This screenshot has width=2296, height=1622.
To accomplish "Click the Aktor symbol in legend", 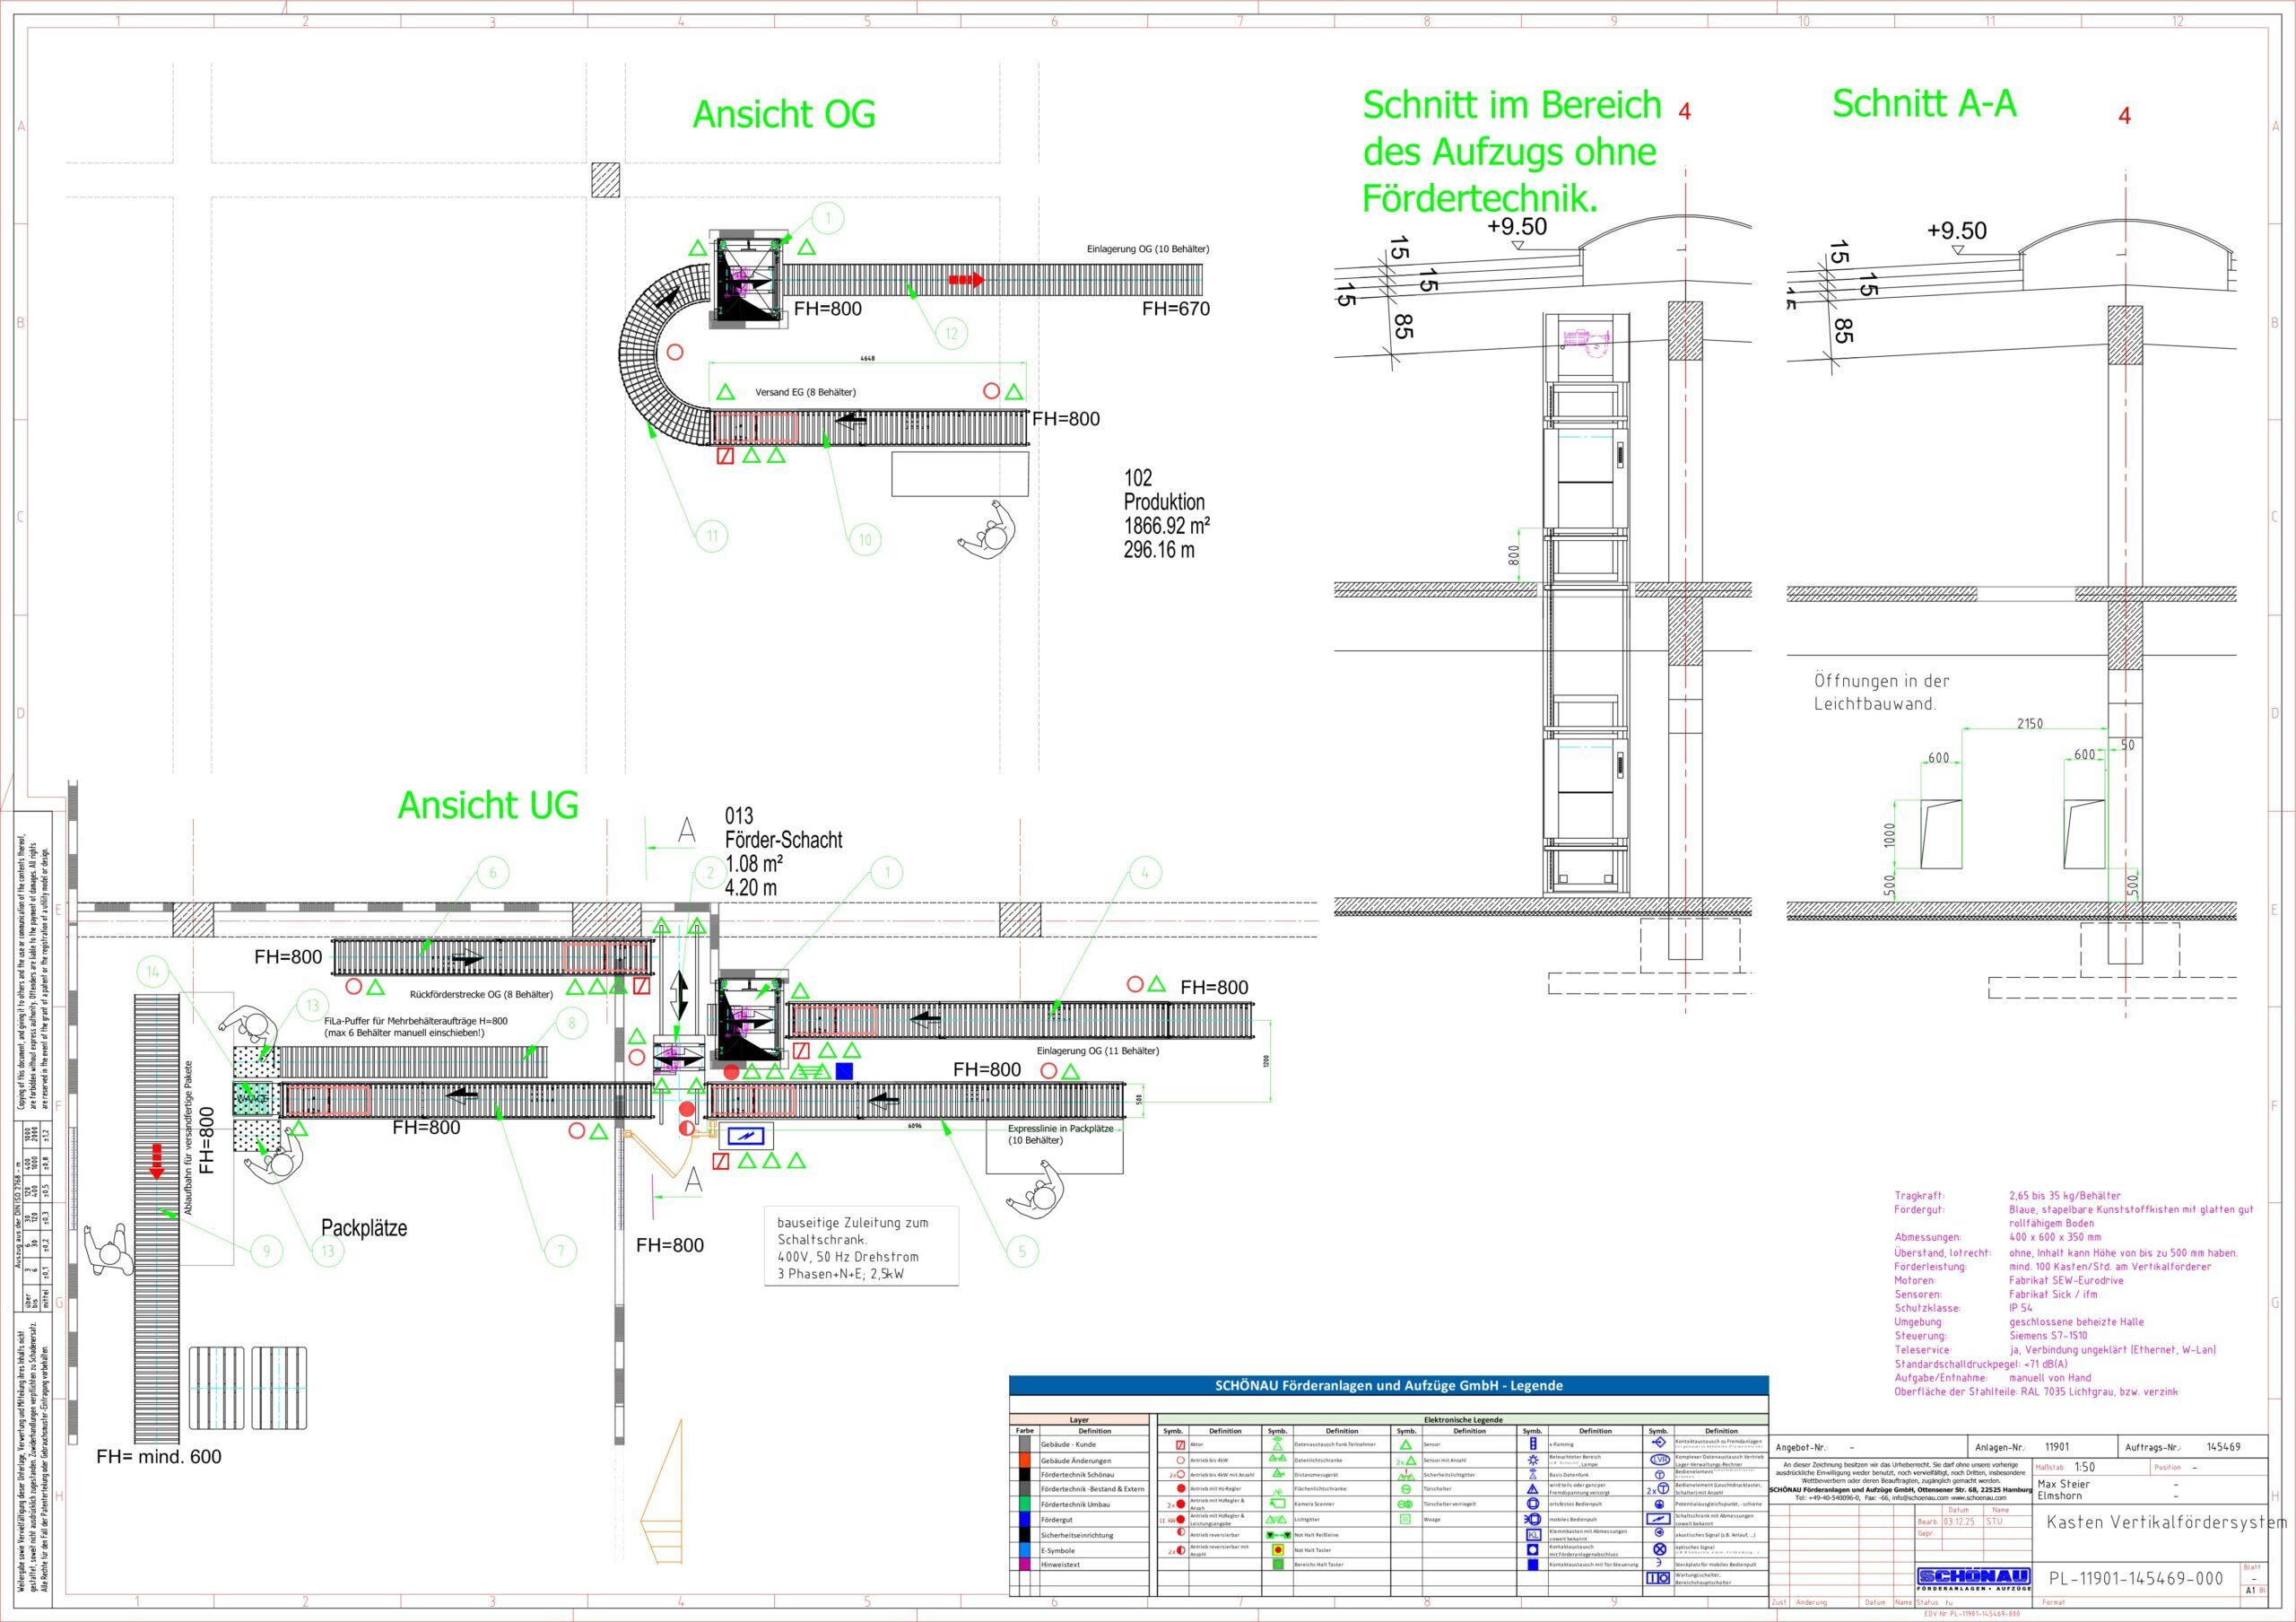I will pos(1180,1445).
